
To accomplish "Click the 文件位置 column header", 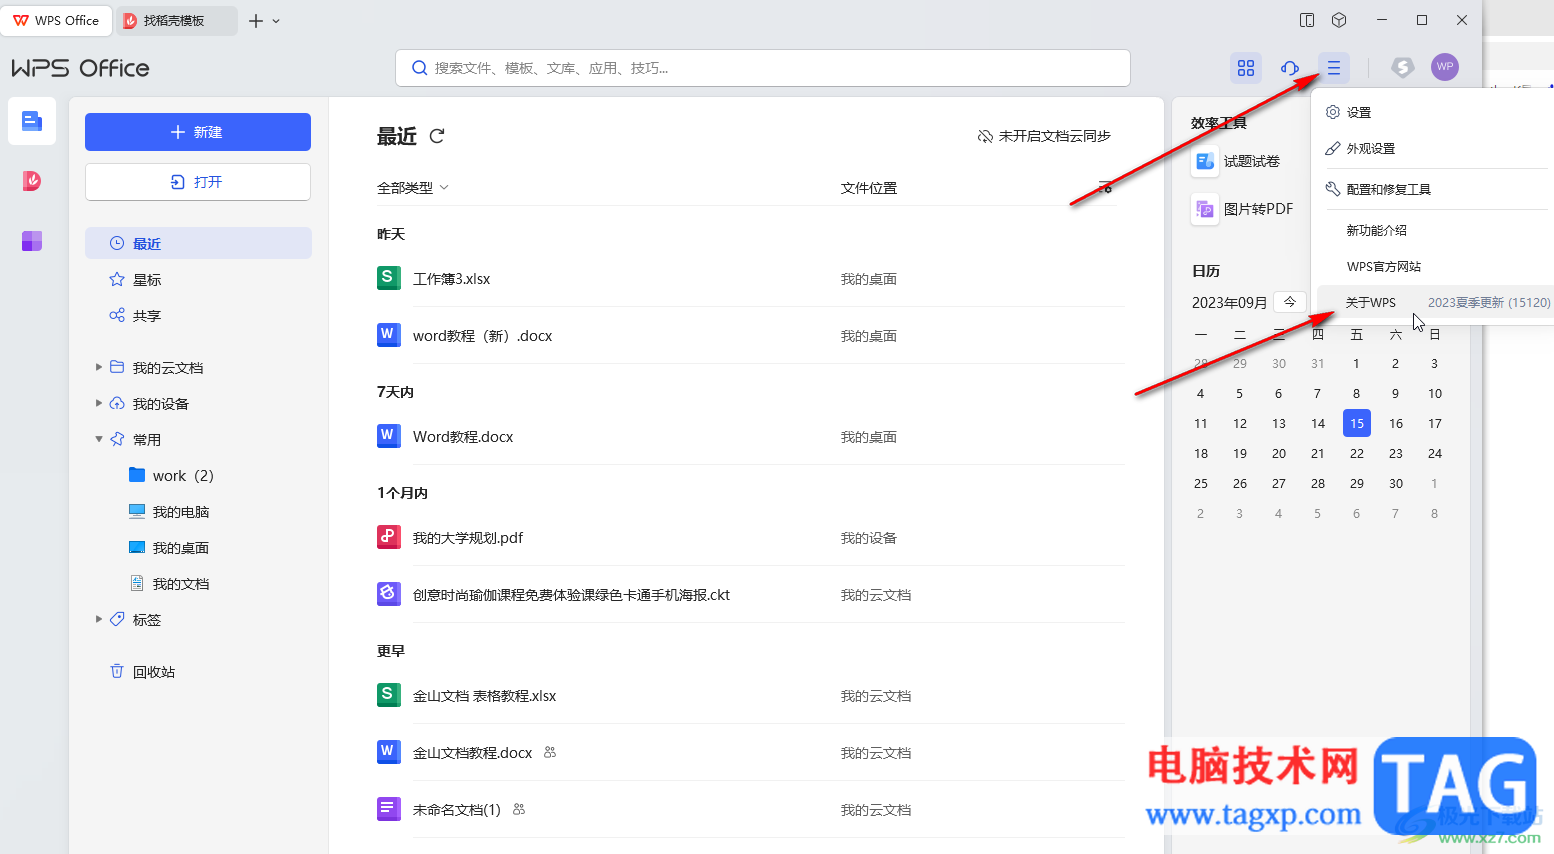I will point(869,188).
